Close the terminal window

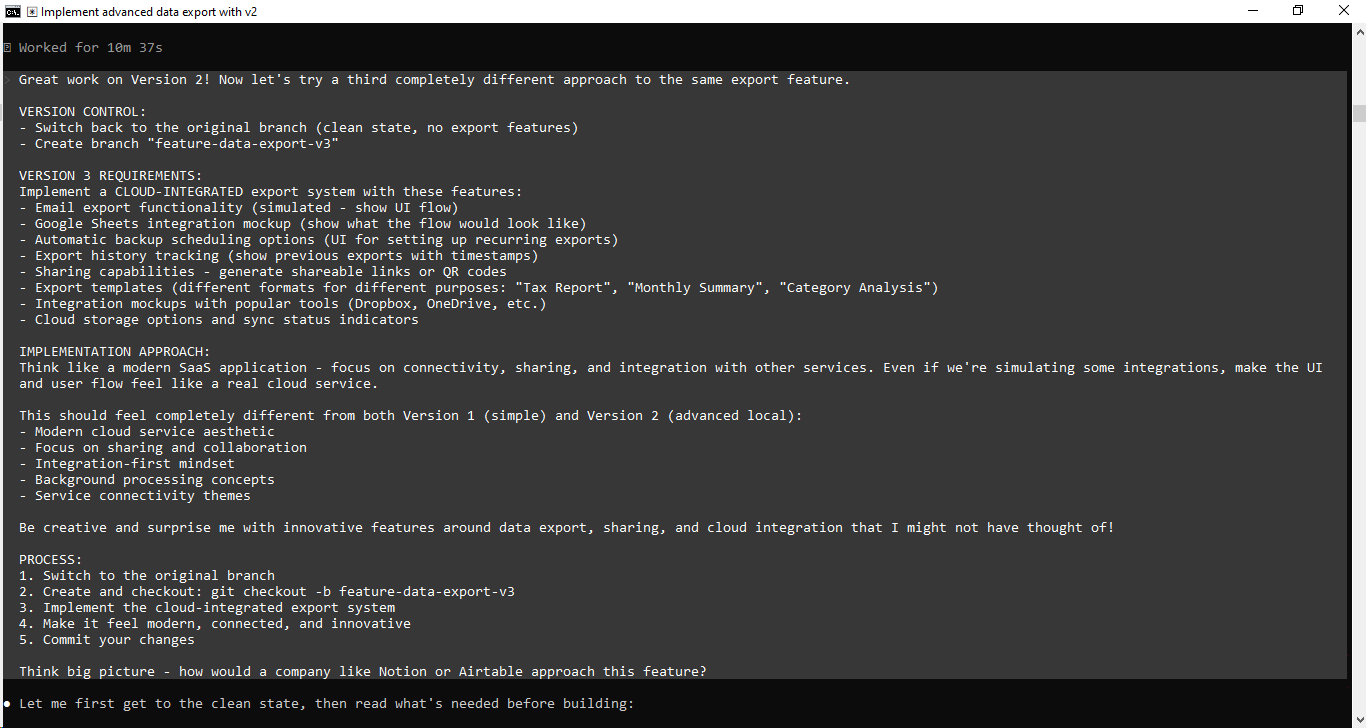click(1343, 11)
